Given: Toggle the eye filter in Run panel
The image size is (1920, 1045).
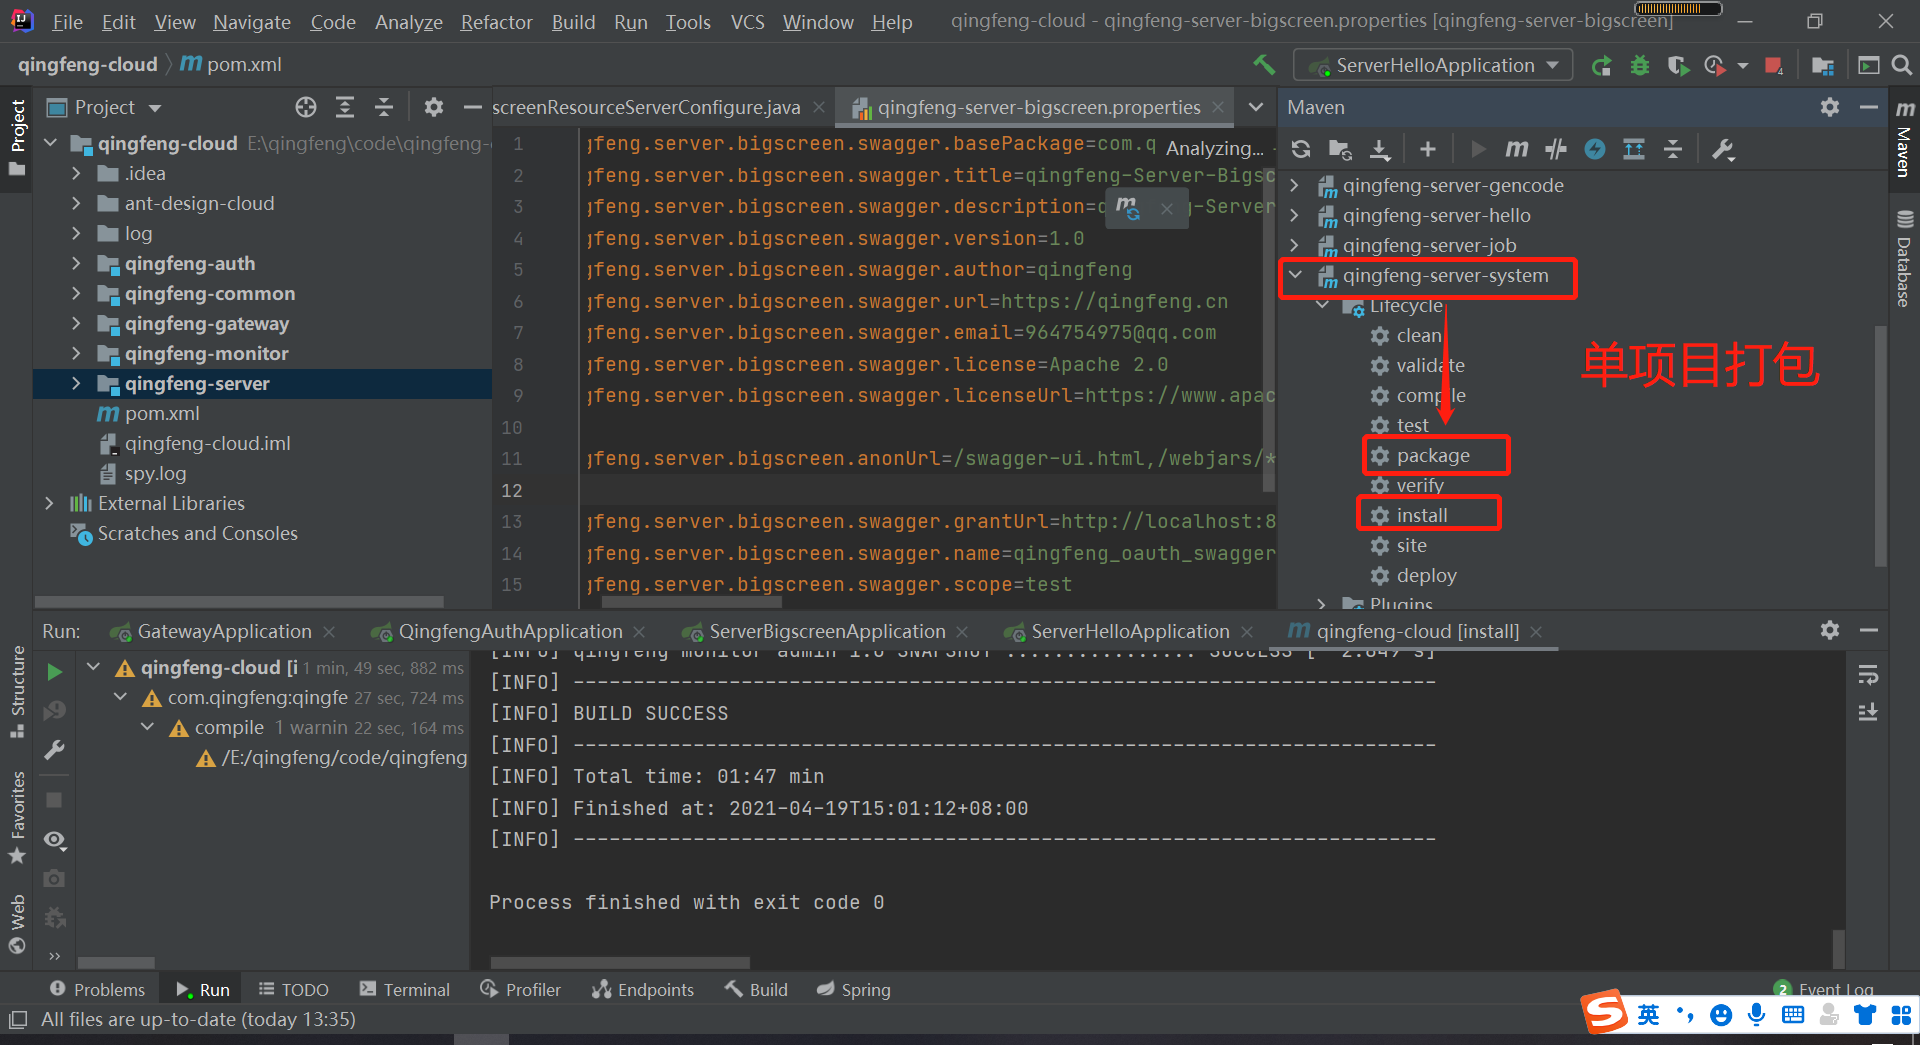Looking at the screenshot, I should [x=55, y=840].
